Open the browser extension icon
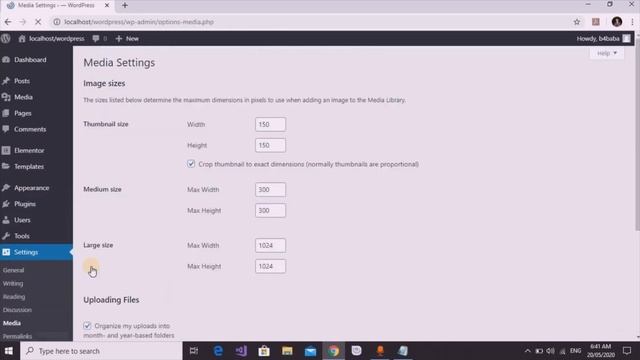Screen dimensions: 640x360 pos(596,22)
